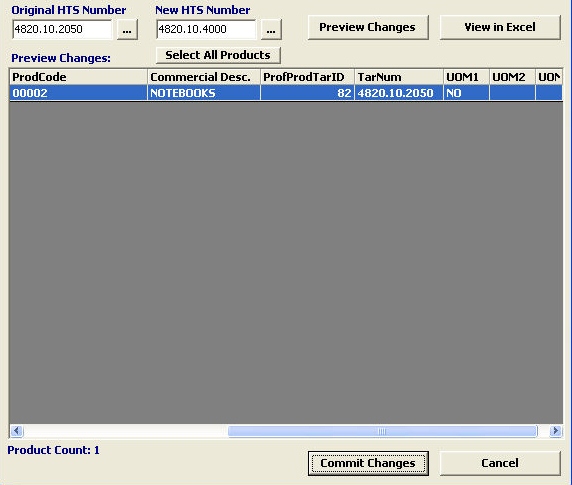
Task: Sort by ProdCode column header
Action: pos(78,77)
